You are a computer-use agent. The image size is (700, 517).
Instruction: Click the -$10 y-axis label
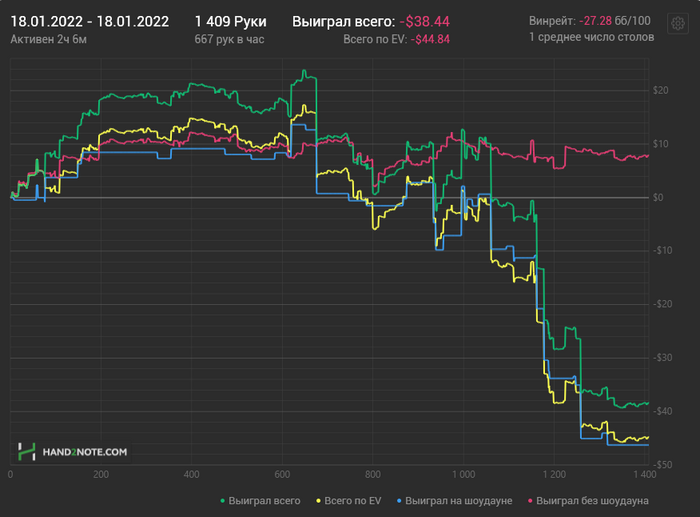click(x=662, y=250)
